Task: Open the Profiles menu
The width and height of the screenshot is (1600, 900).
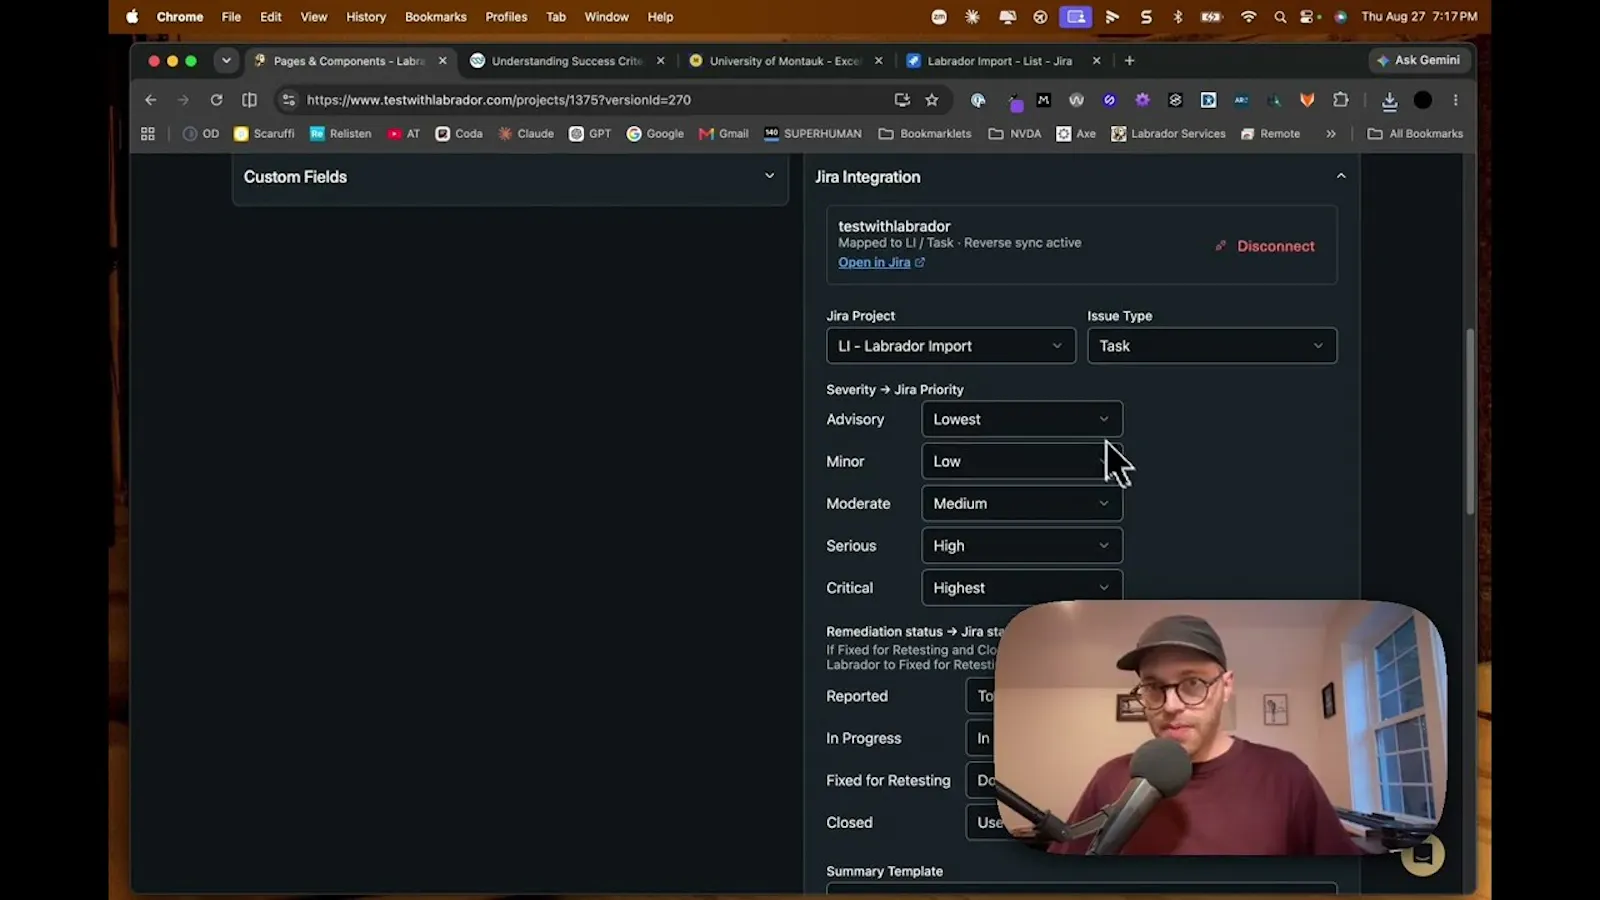Action: tap(506, 17)
